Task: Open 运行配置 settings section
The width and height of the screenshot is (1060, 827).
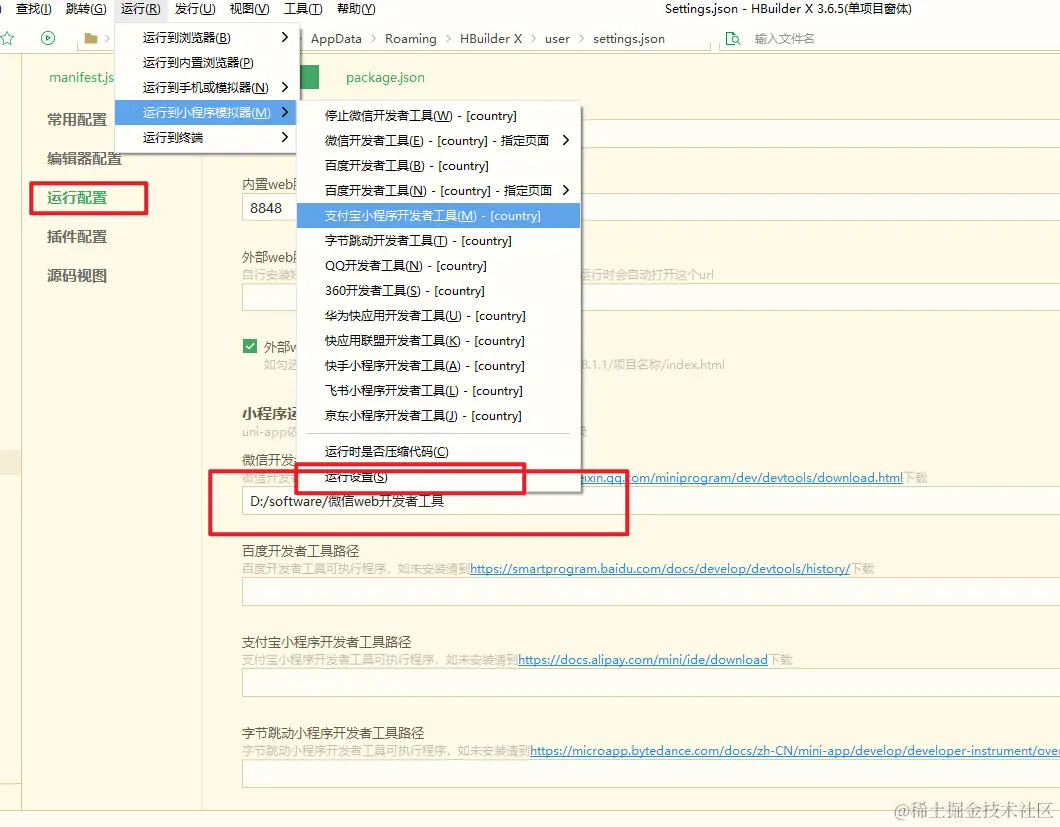Action: [77, 198]
